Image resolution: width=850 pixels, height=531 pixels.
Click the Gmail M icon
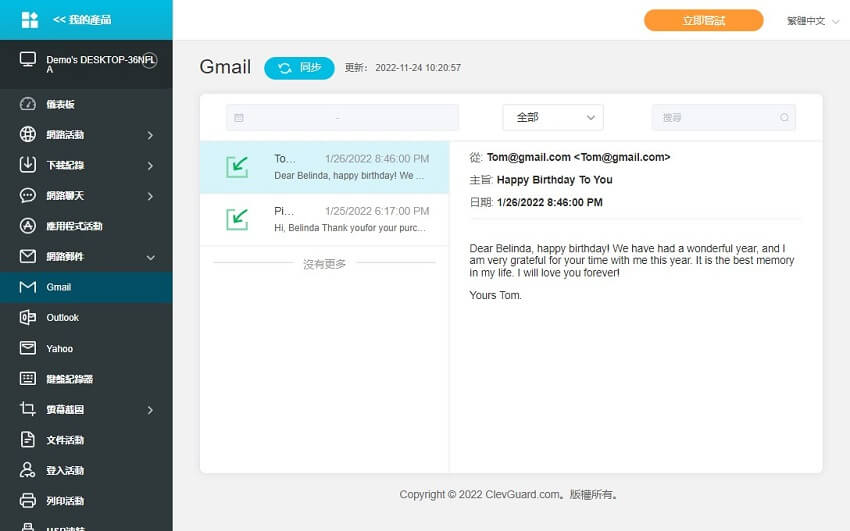pyautogui.click(x=28, y=287)
